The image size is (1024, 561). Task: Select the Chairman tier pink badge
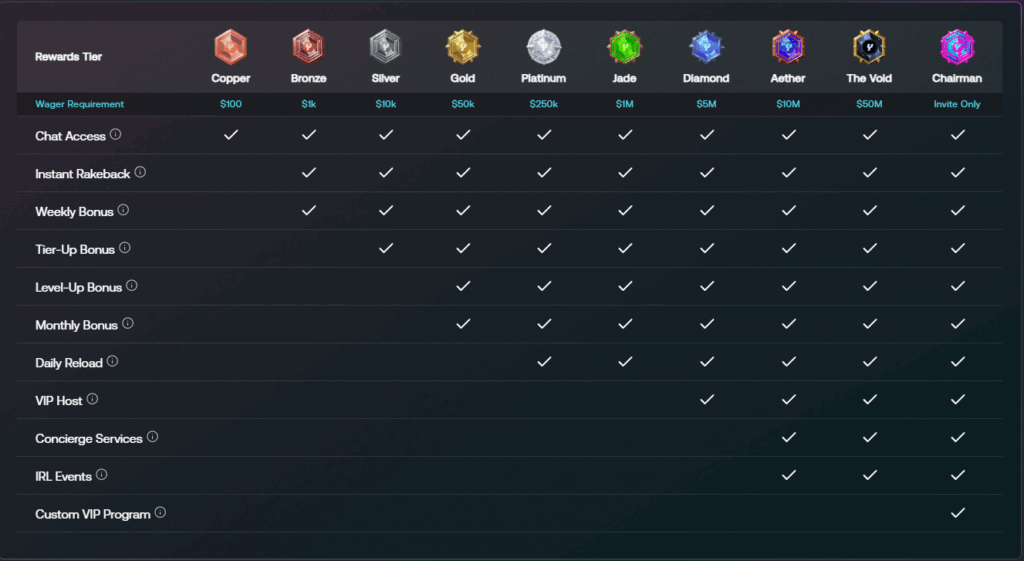coord(957,47)
